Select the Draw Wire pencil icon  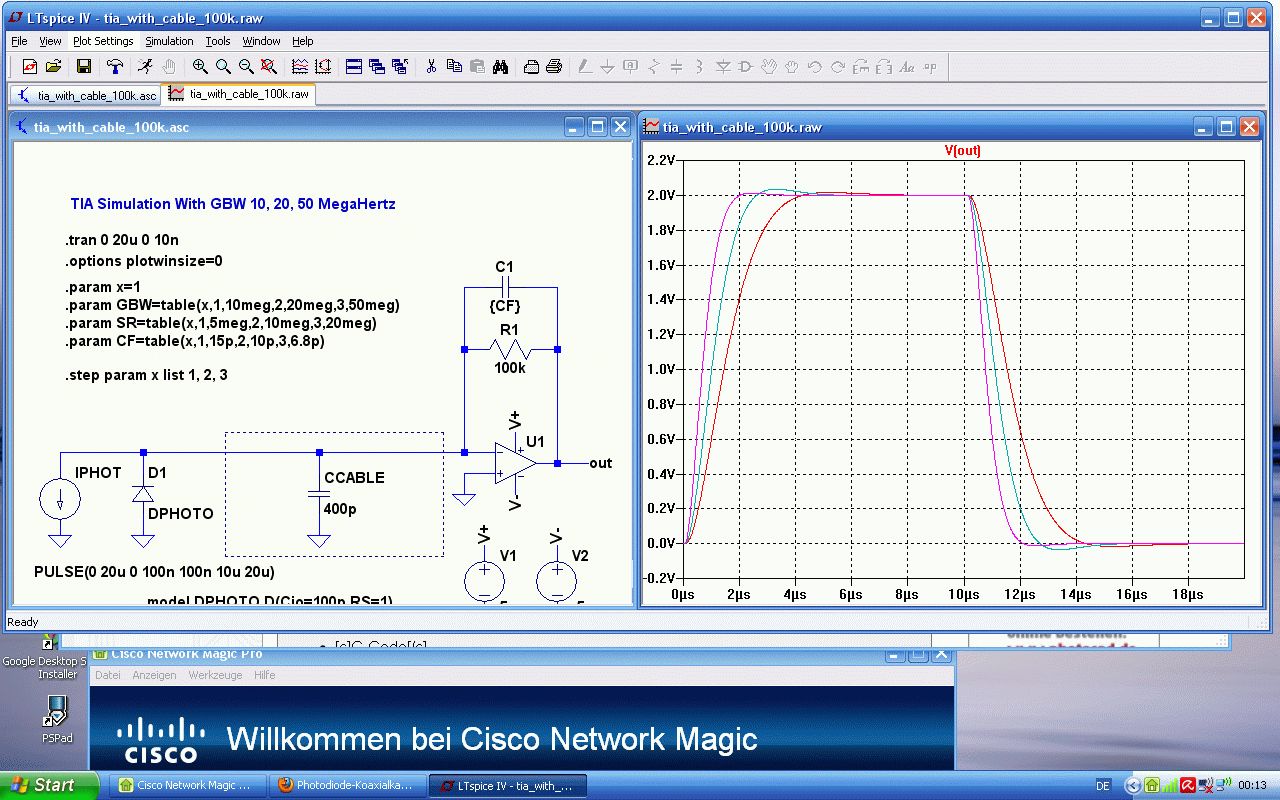pyautogui.click(x=585, y=67)
